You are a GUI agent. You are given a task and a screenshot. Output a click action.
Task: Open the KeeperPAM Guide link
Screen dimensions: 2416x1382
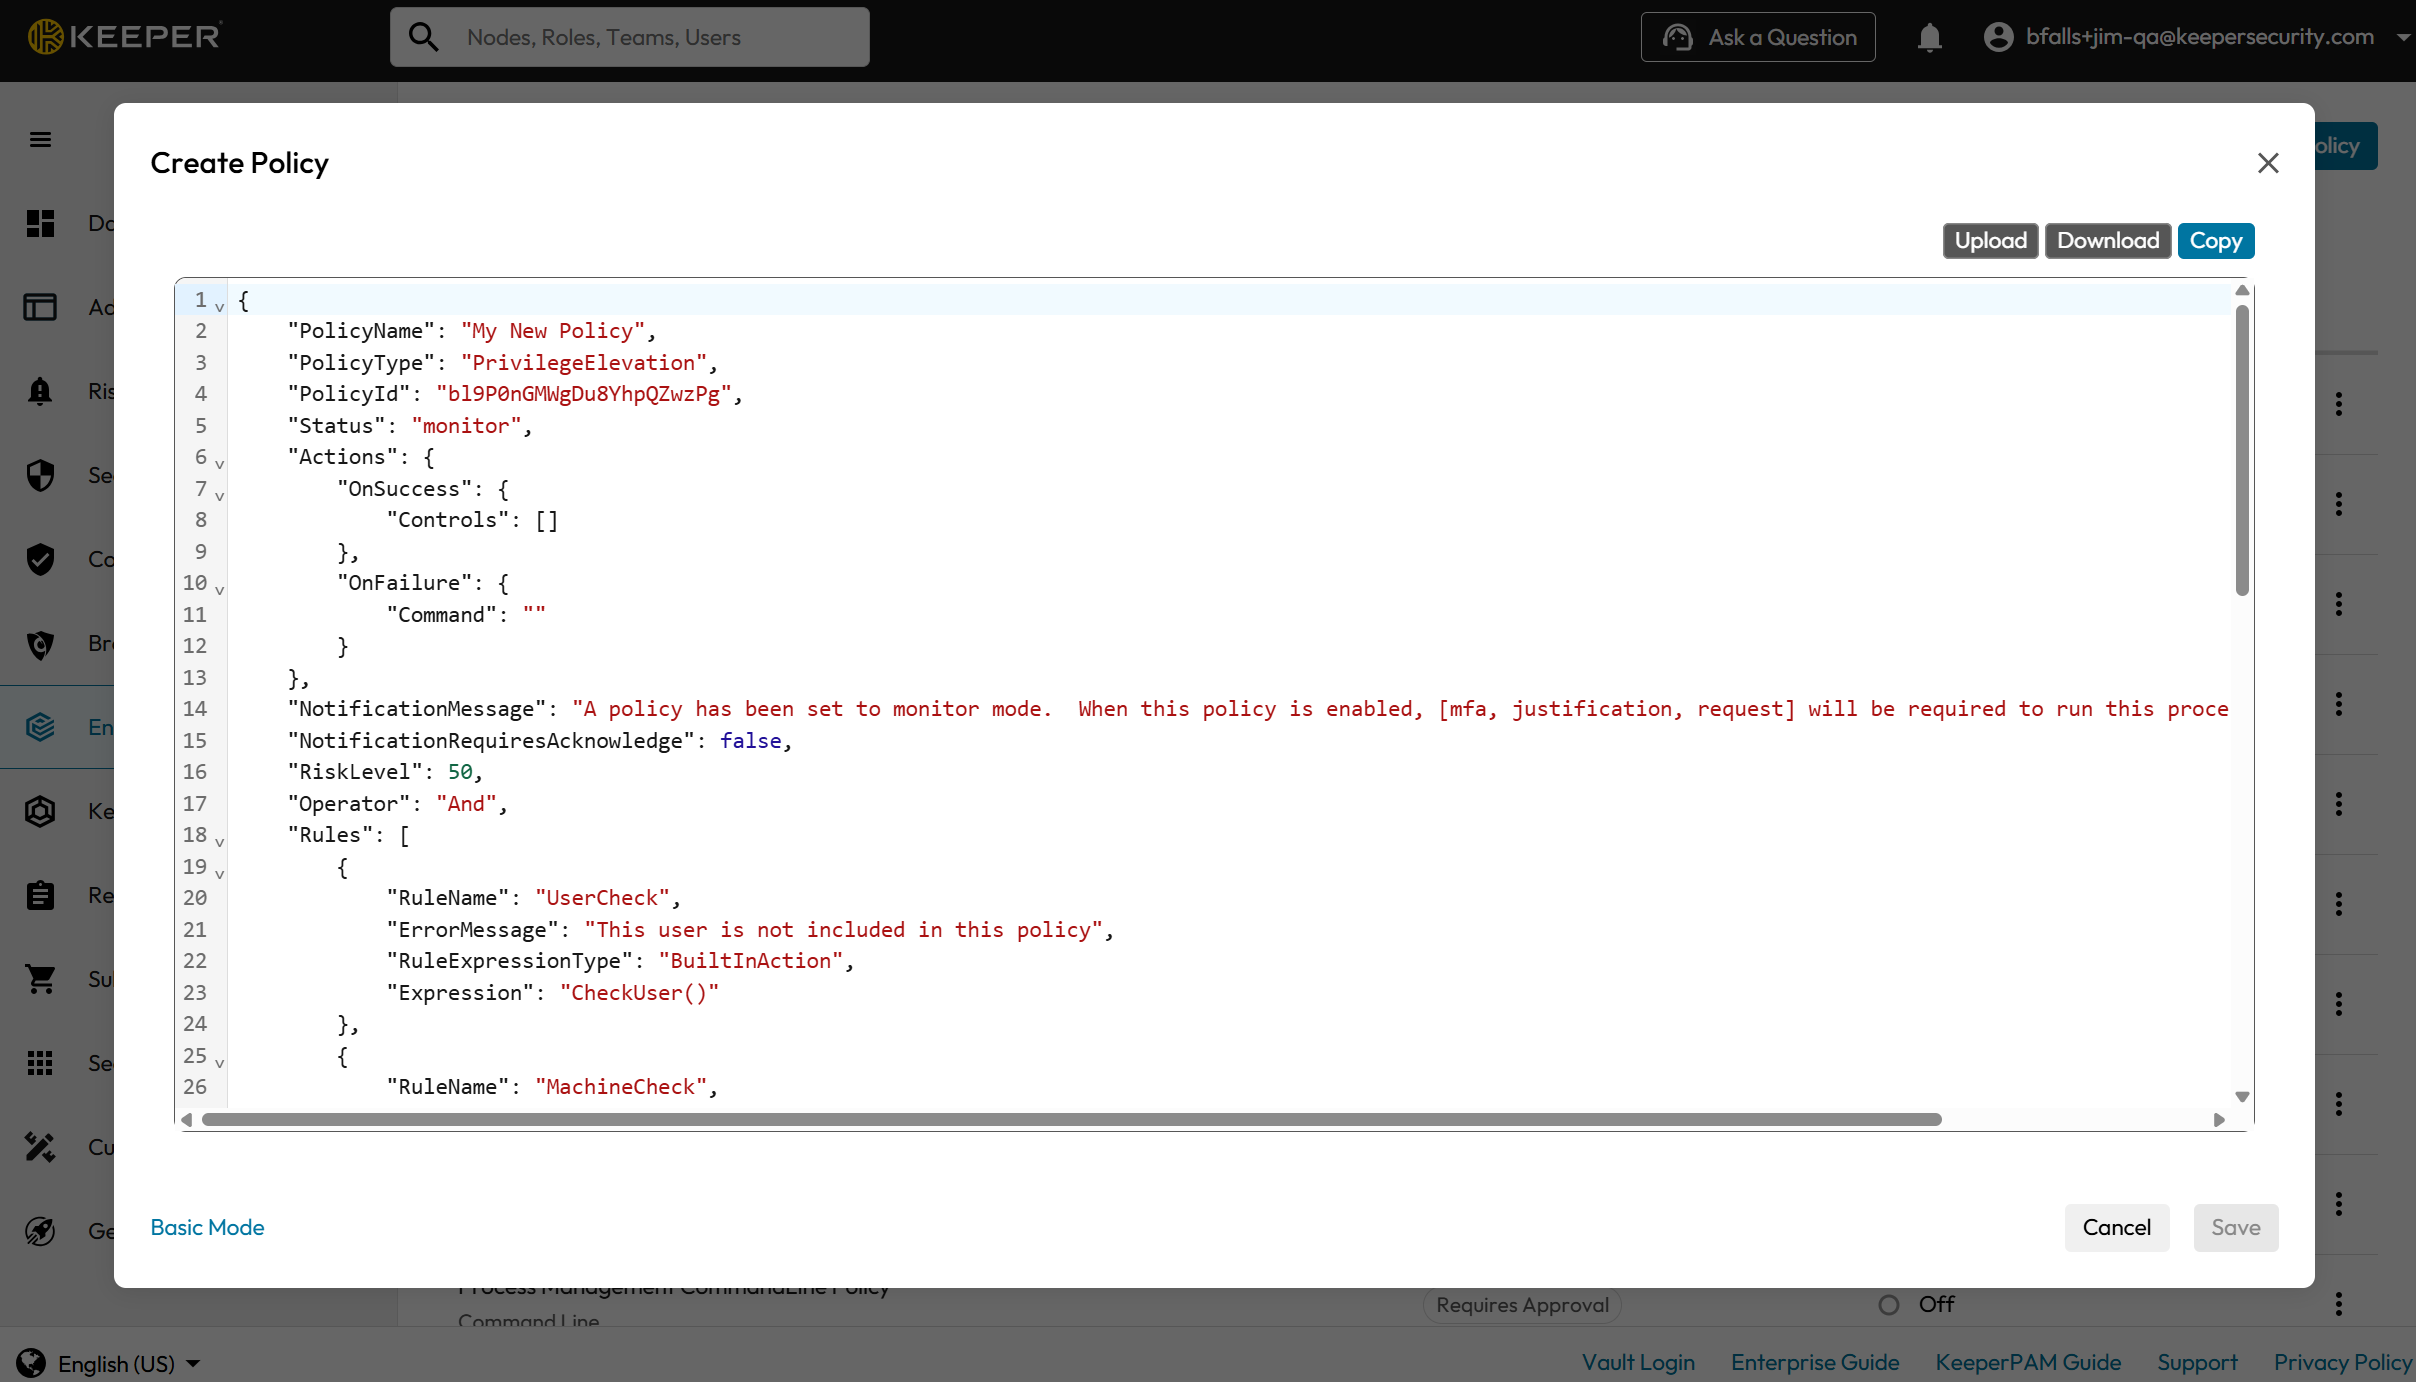tap(2027, 1362)
